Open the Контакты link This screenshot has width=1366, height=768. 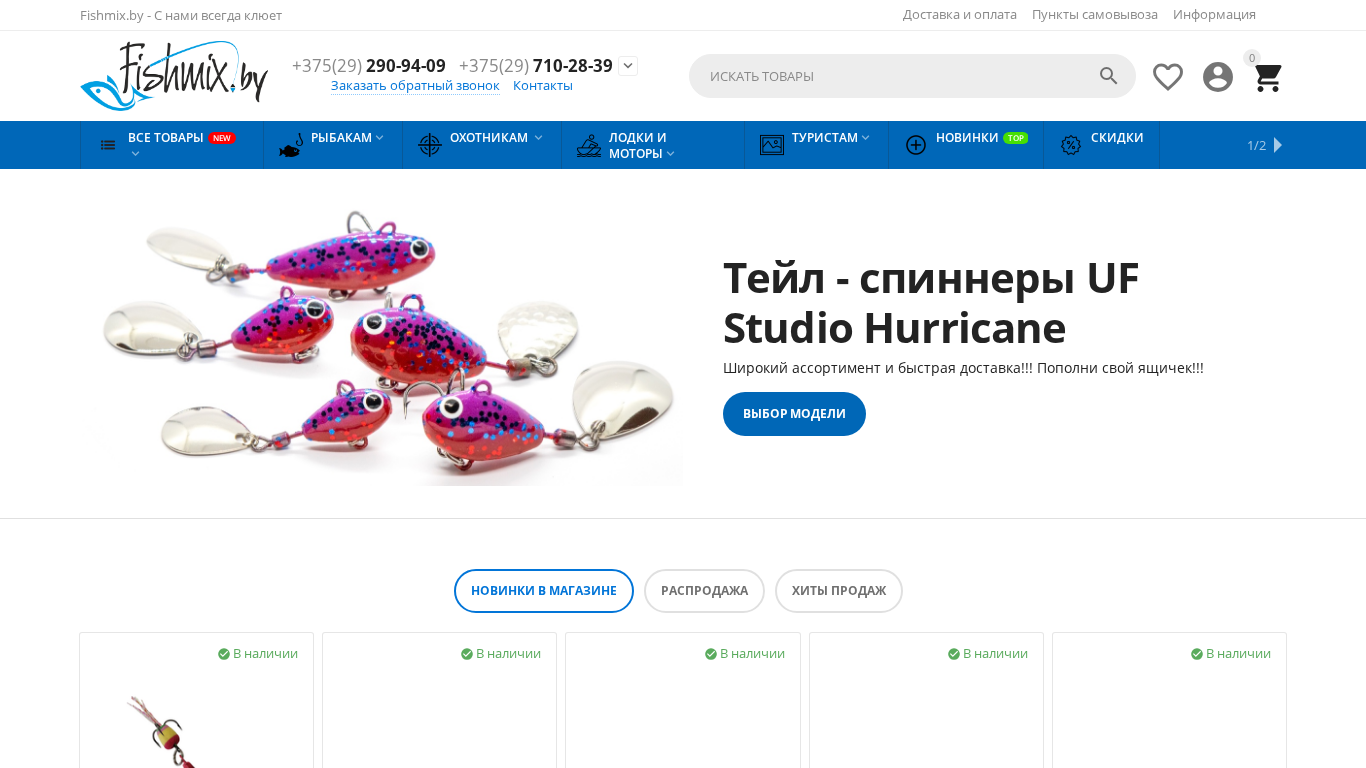click(x=543, y=86)
